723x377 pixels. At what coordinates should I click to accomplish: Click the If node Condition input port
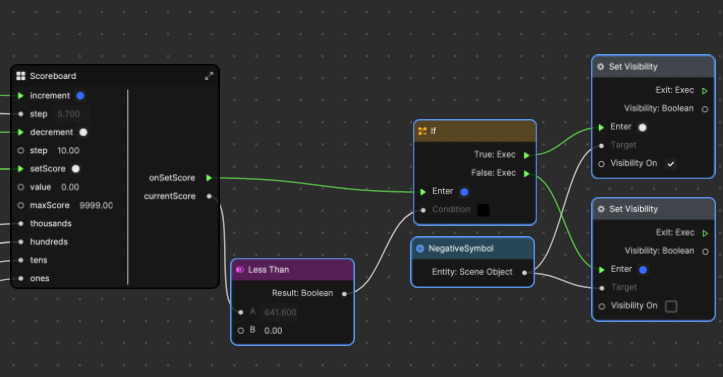[423, 210]
